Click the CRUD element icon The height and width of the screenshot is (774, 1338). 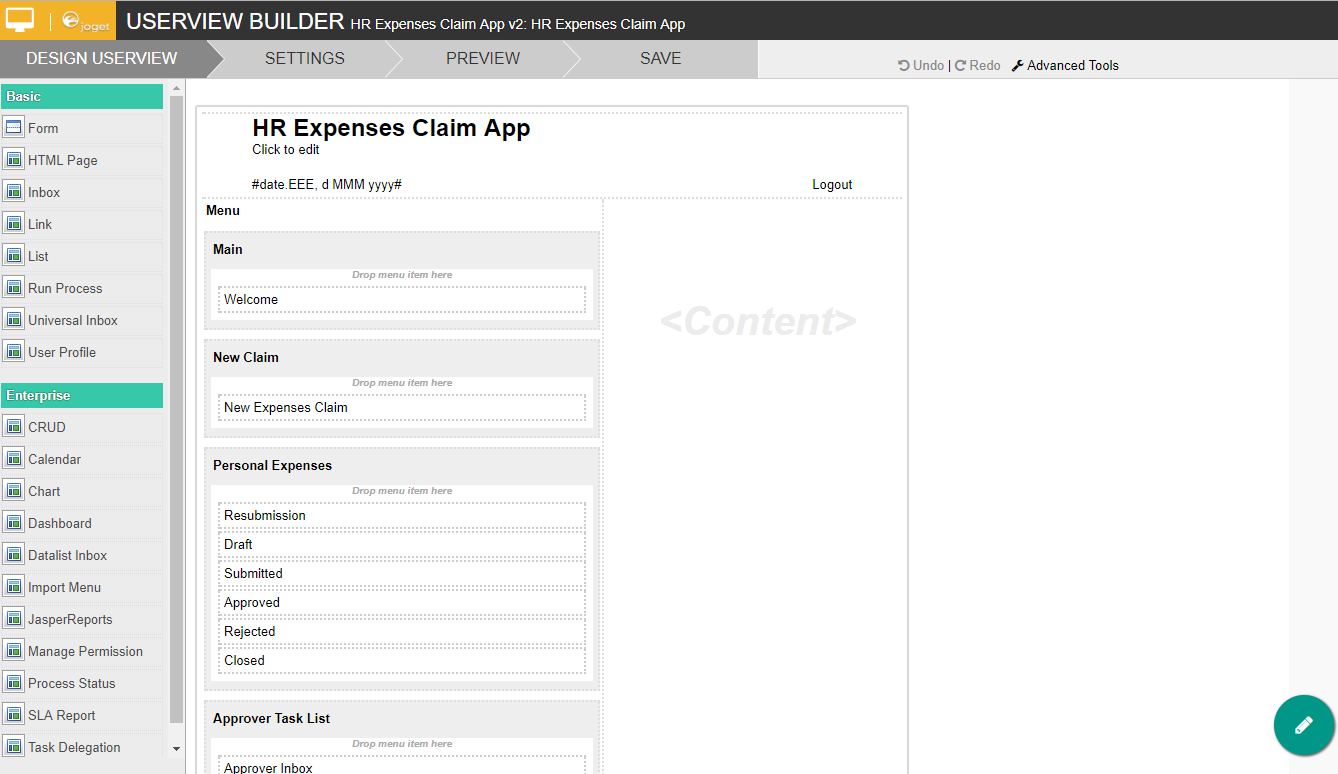pyautogui.click(x=13, y=426)
